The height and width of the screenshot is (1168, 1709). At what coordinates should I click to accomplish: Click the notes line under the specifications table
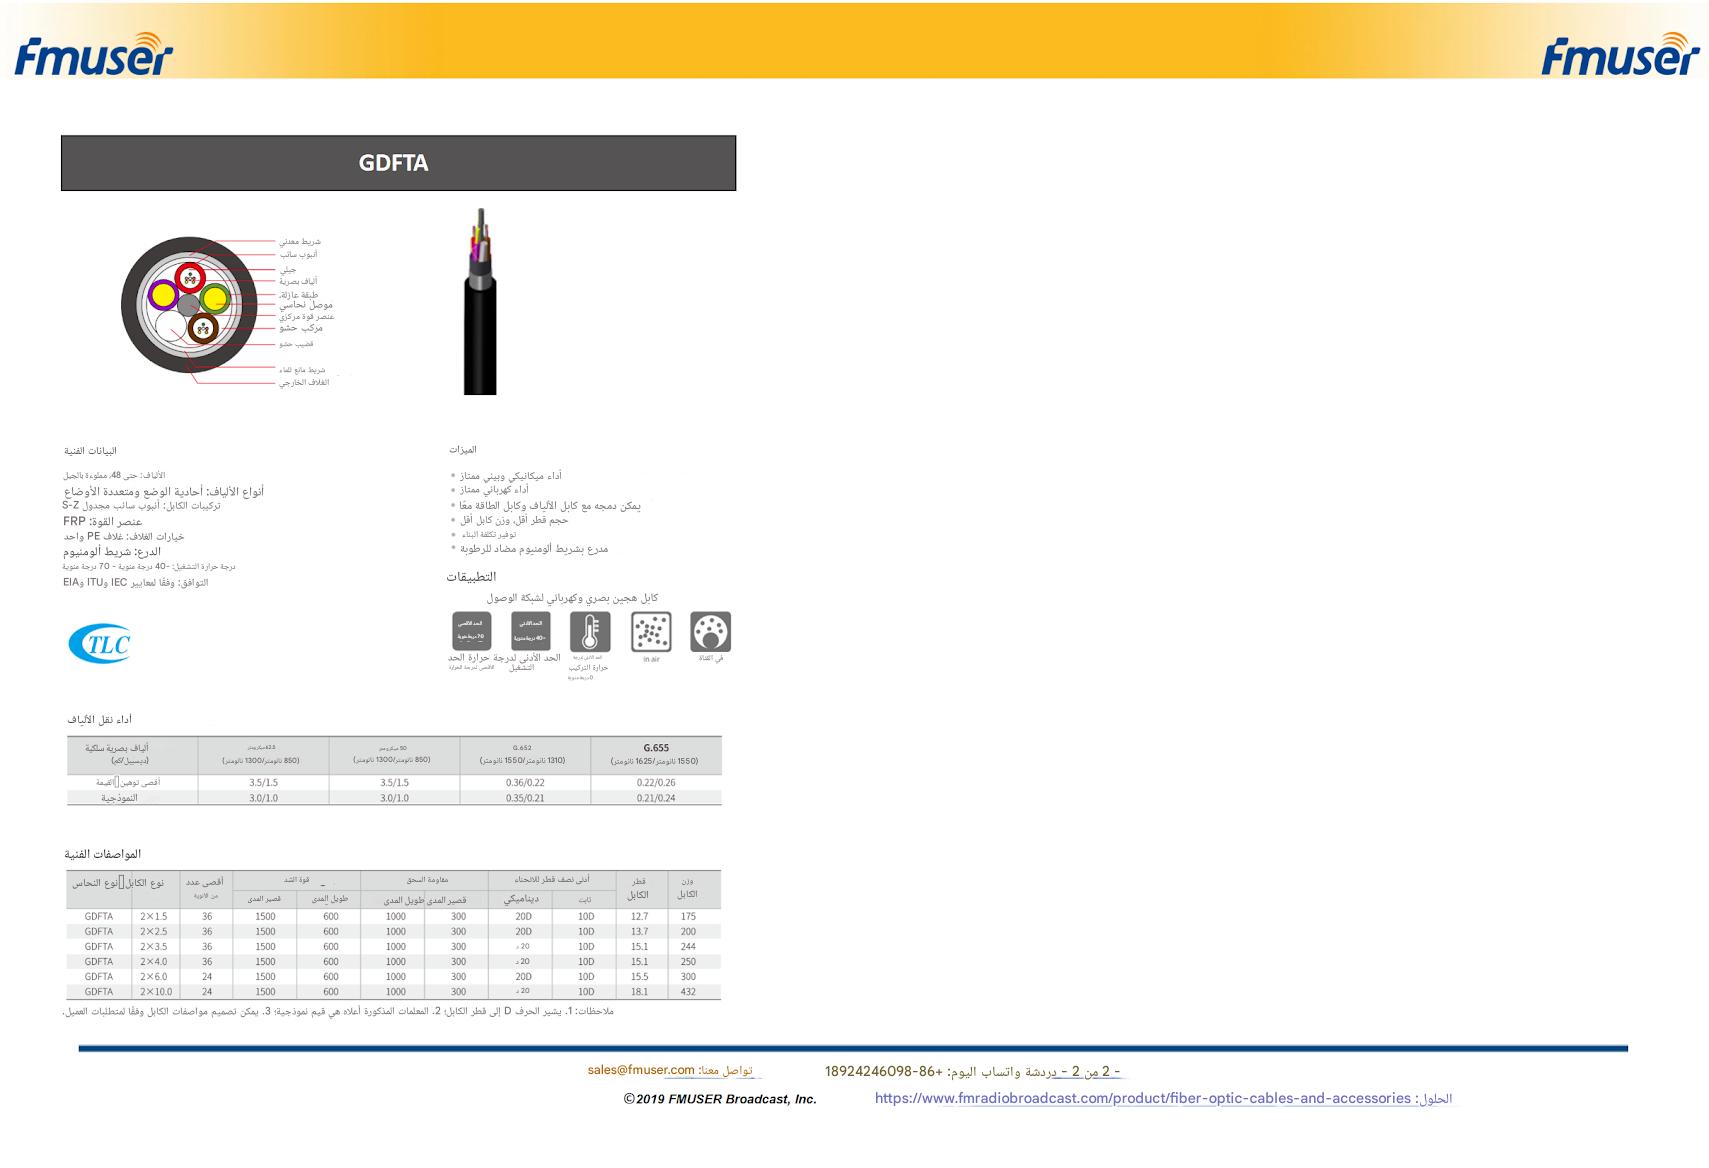pos(338,1012)
